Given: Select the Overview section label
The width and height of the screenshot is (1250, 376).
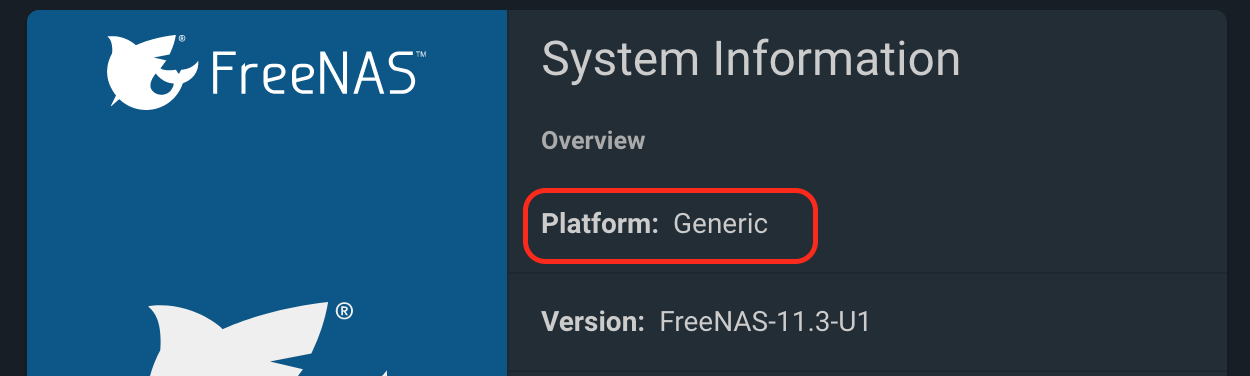Looking at the screenshot, I should 593,140.
